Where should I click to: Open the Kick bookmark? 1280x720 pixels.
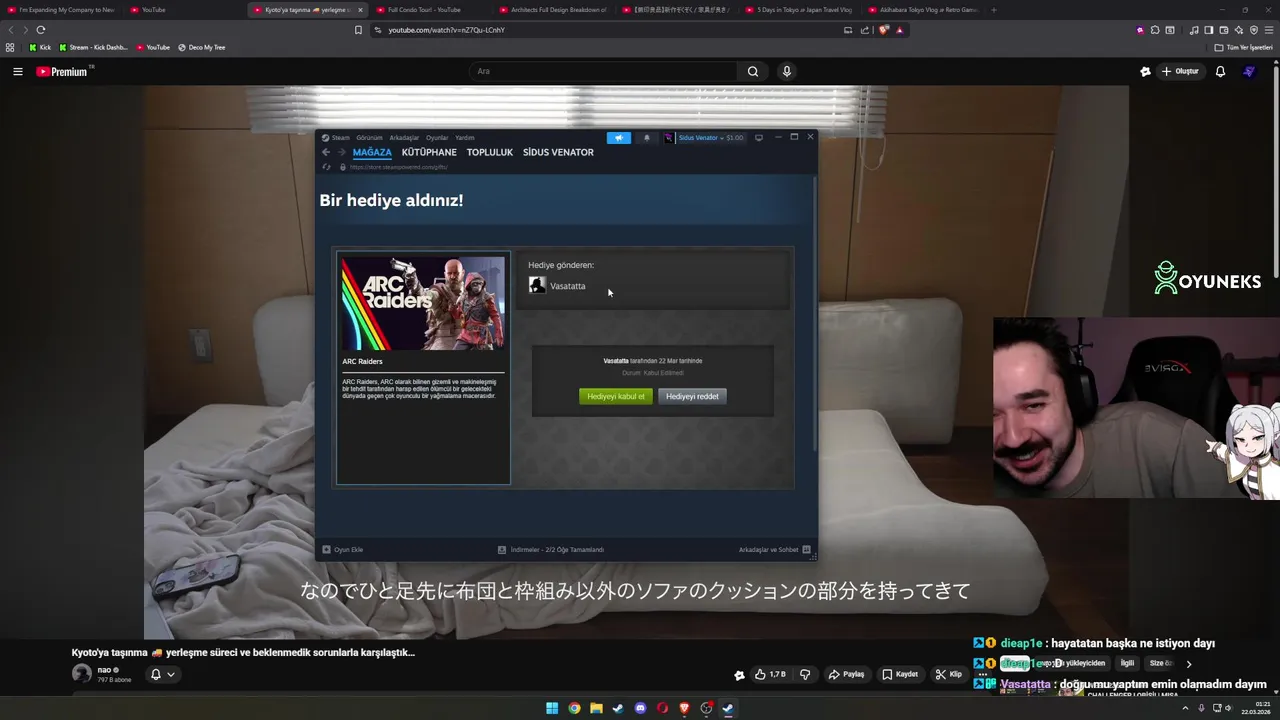tap(40, 47)
